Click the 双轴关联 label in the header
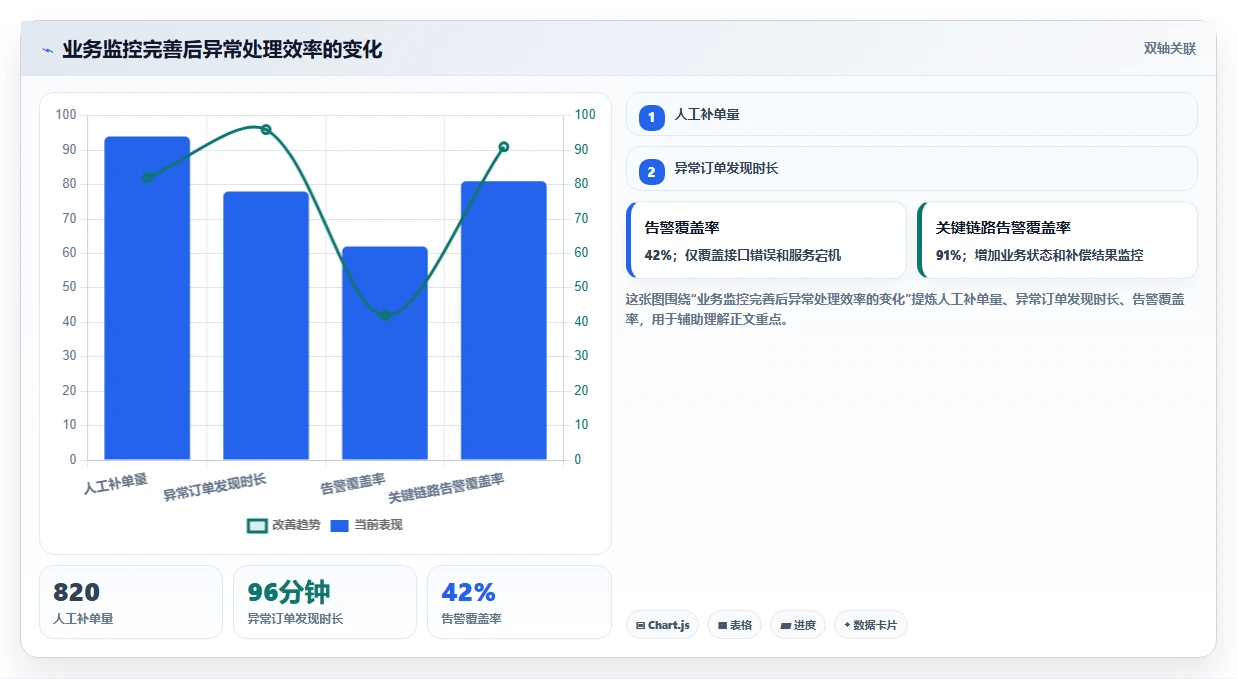Viewport: 1237px width, 679px height. (x=1170, y=49)
